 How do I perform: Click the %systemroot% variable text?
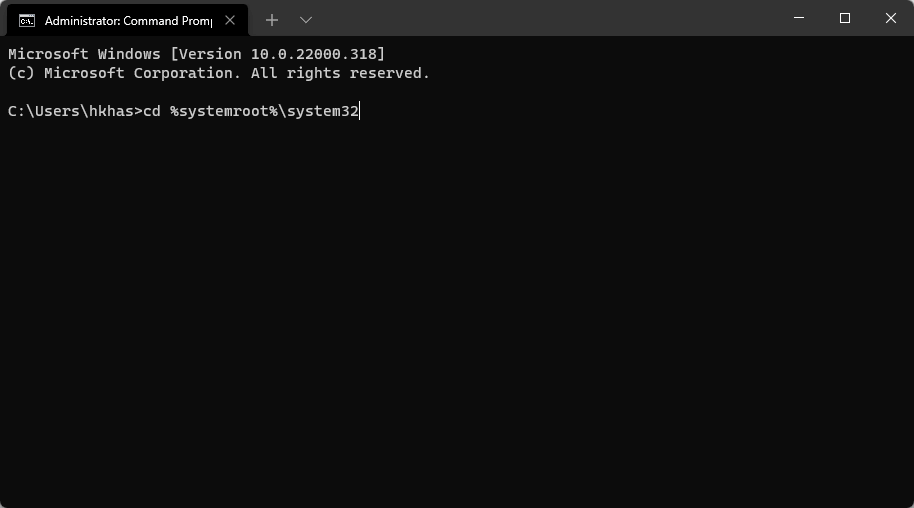(x=224, y=111)
